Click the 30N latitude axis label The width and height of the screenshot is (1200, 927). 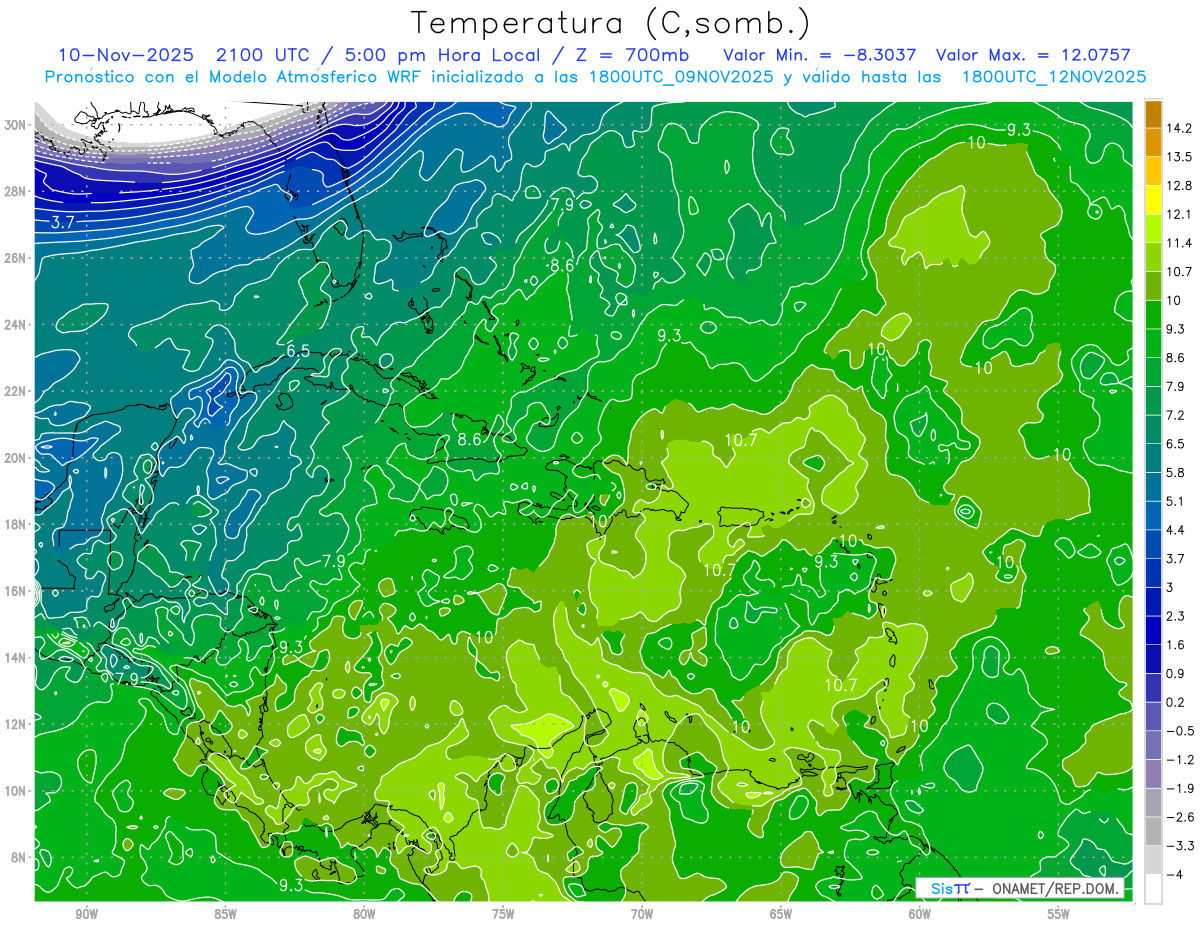point(16,125)
